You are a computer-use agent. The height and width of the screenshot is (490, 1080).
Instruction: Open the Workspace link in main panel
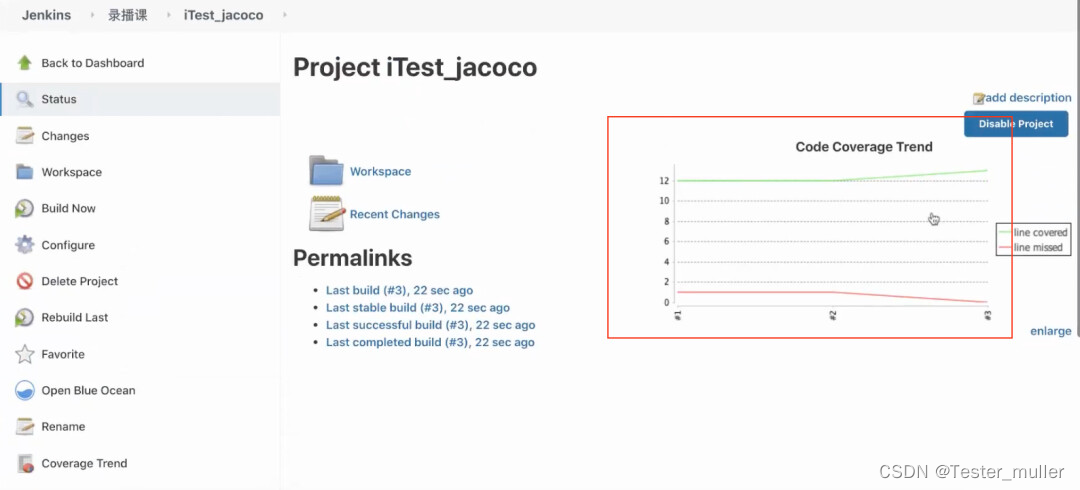pyautogui.click(x=380, y=172)
